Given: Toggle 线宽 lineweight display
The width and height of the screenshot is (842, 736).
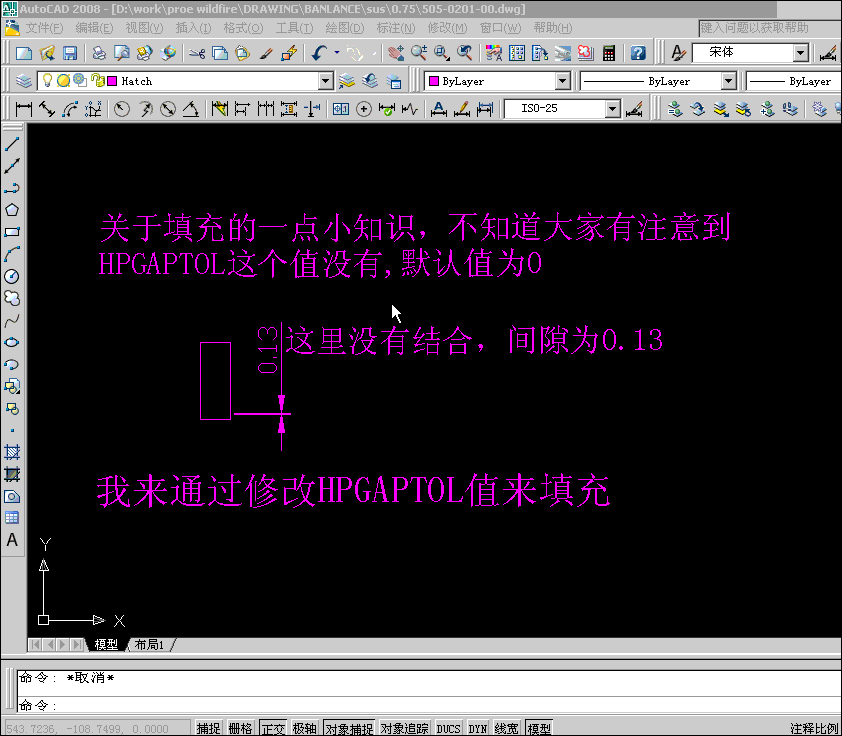Looking at the screenshot, I should point(506,728).
